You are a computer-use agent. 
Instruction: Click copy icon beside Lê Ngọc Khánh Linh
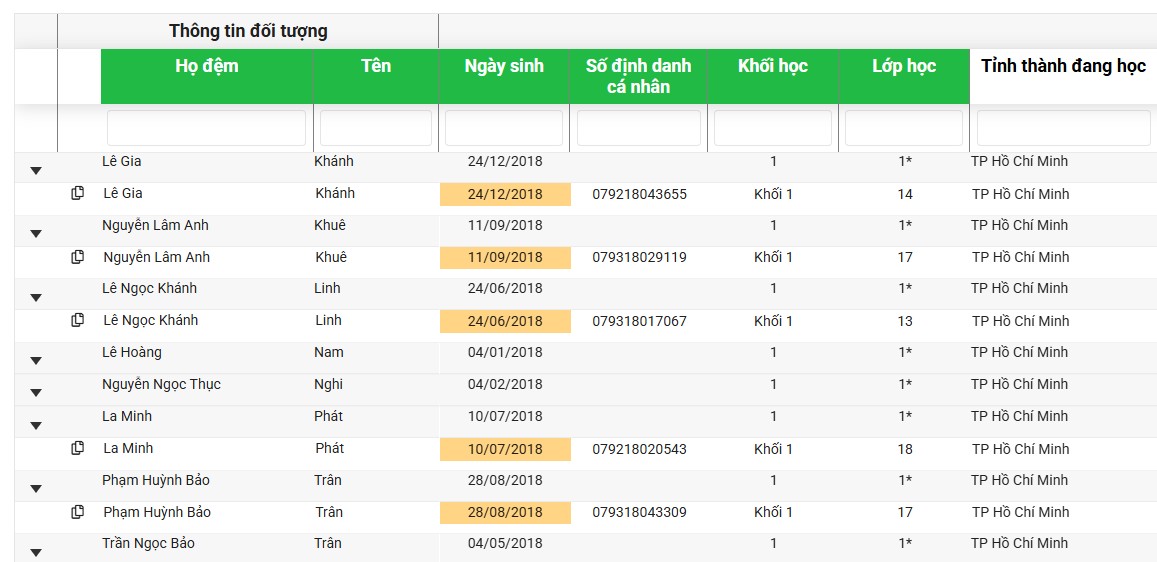78,320
